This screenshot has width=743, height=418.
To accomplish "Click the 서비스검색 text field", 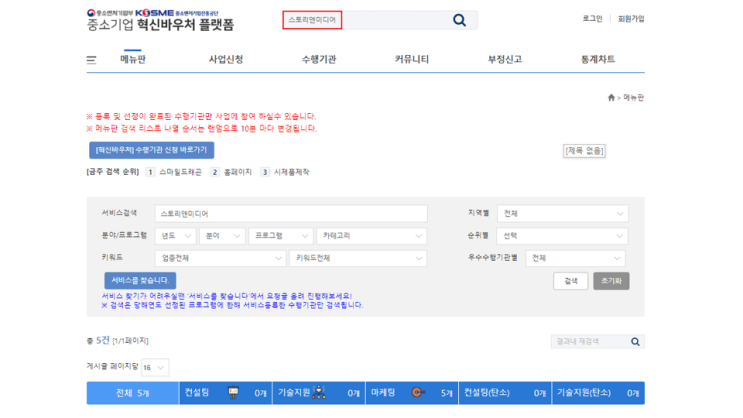I will (x=291, y=214).
